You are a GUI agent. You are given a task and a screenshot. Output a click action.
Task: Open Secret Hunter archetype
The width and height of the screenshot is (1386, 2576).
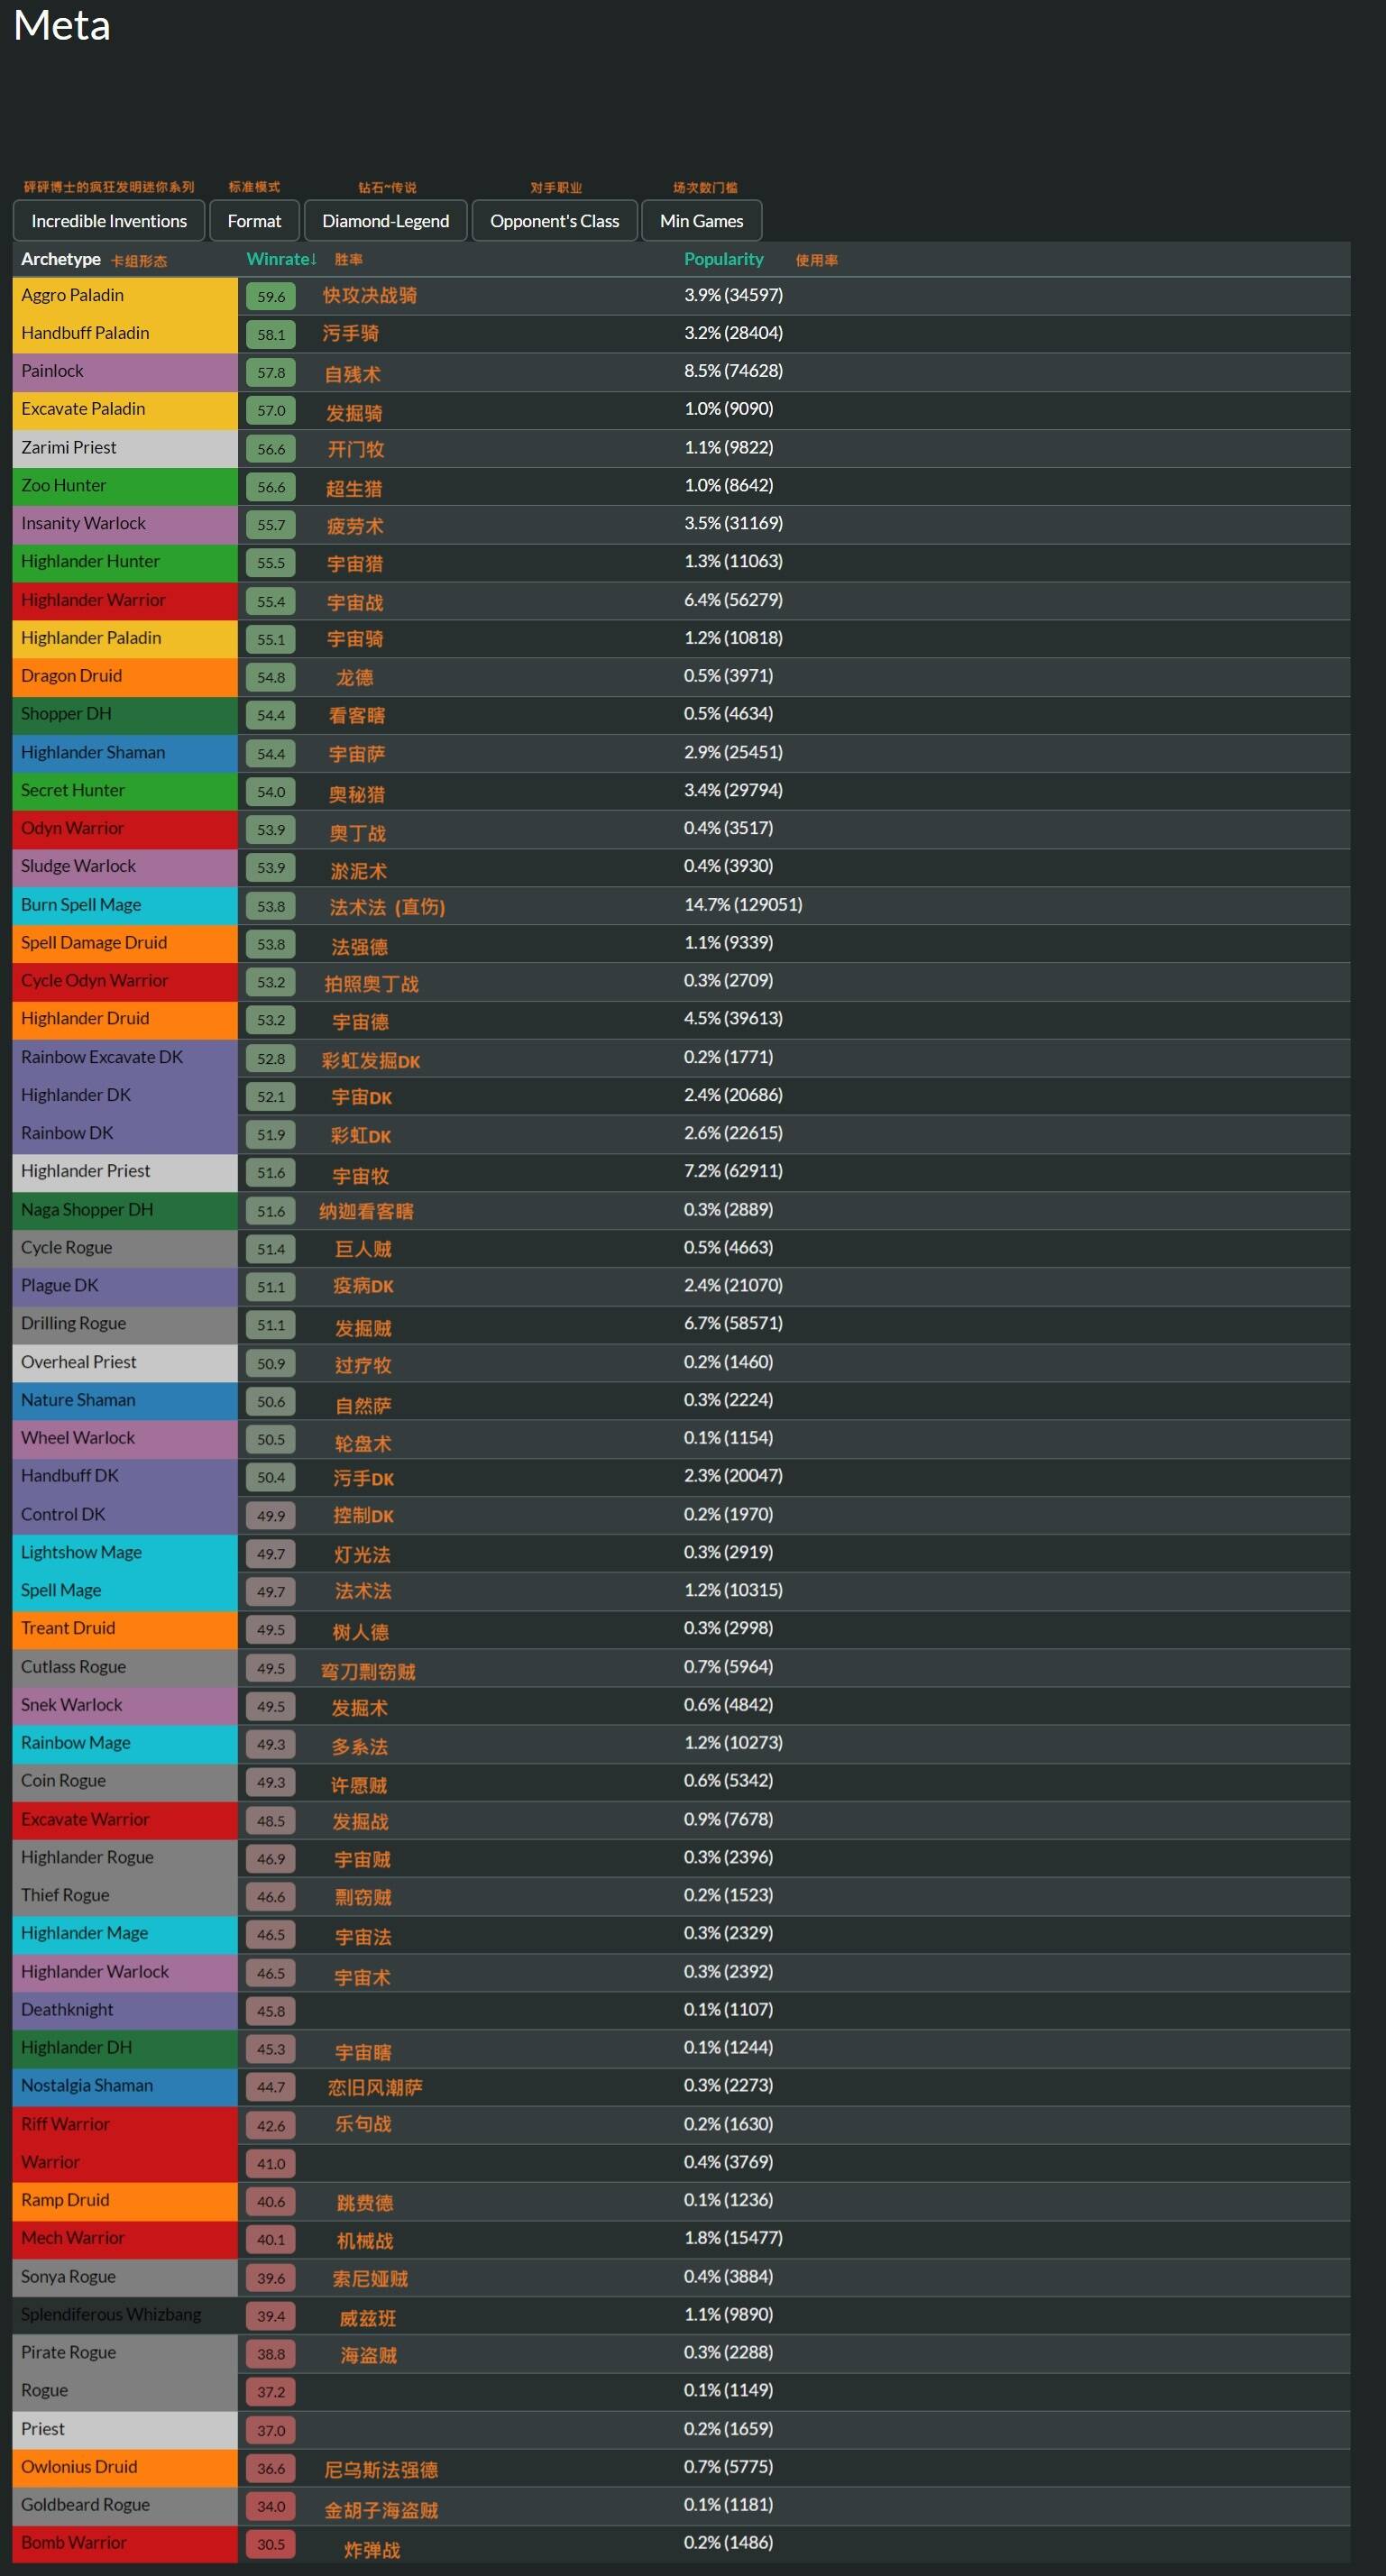pos(125,791)
